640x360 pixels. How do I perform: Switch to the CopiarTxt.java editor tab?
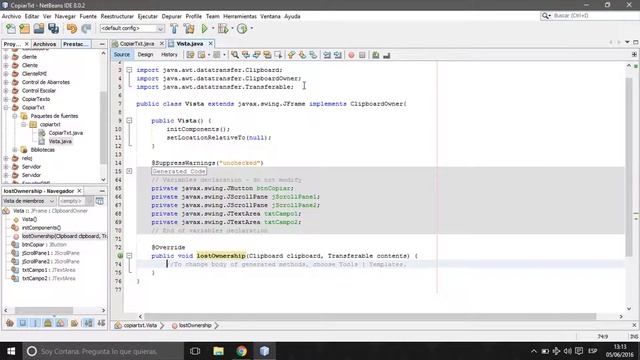pos(137,44)
